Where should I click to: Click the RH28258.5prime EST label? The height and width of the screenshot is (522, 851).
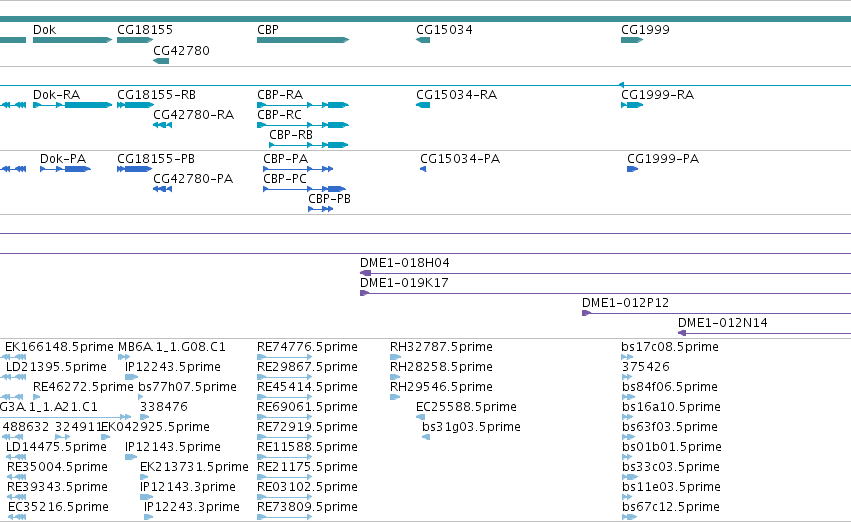click(441, 367)
